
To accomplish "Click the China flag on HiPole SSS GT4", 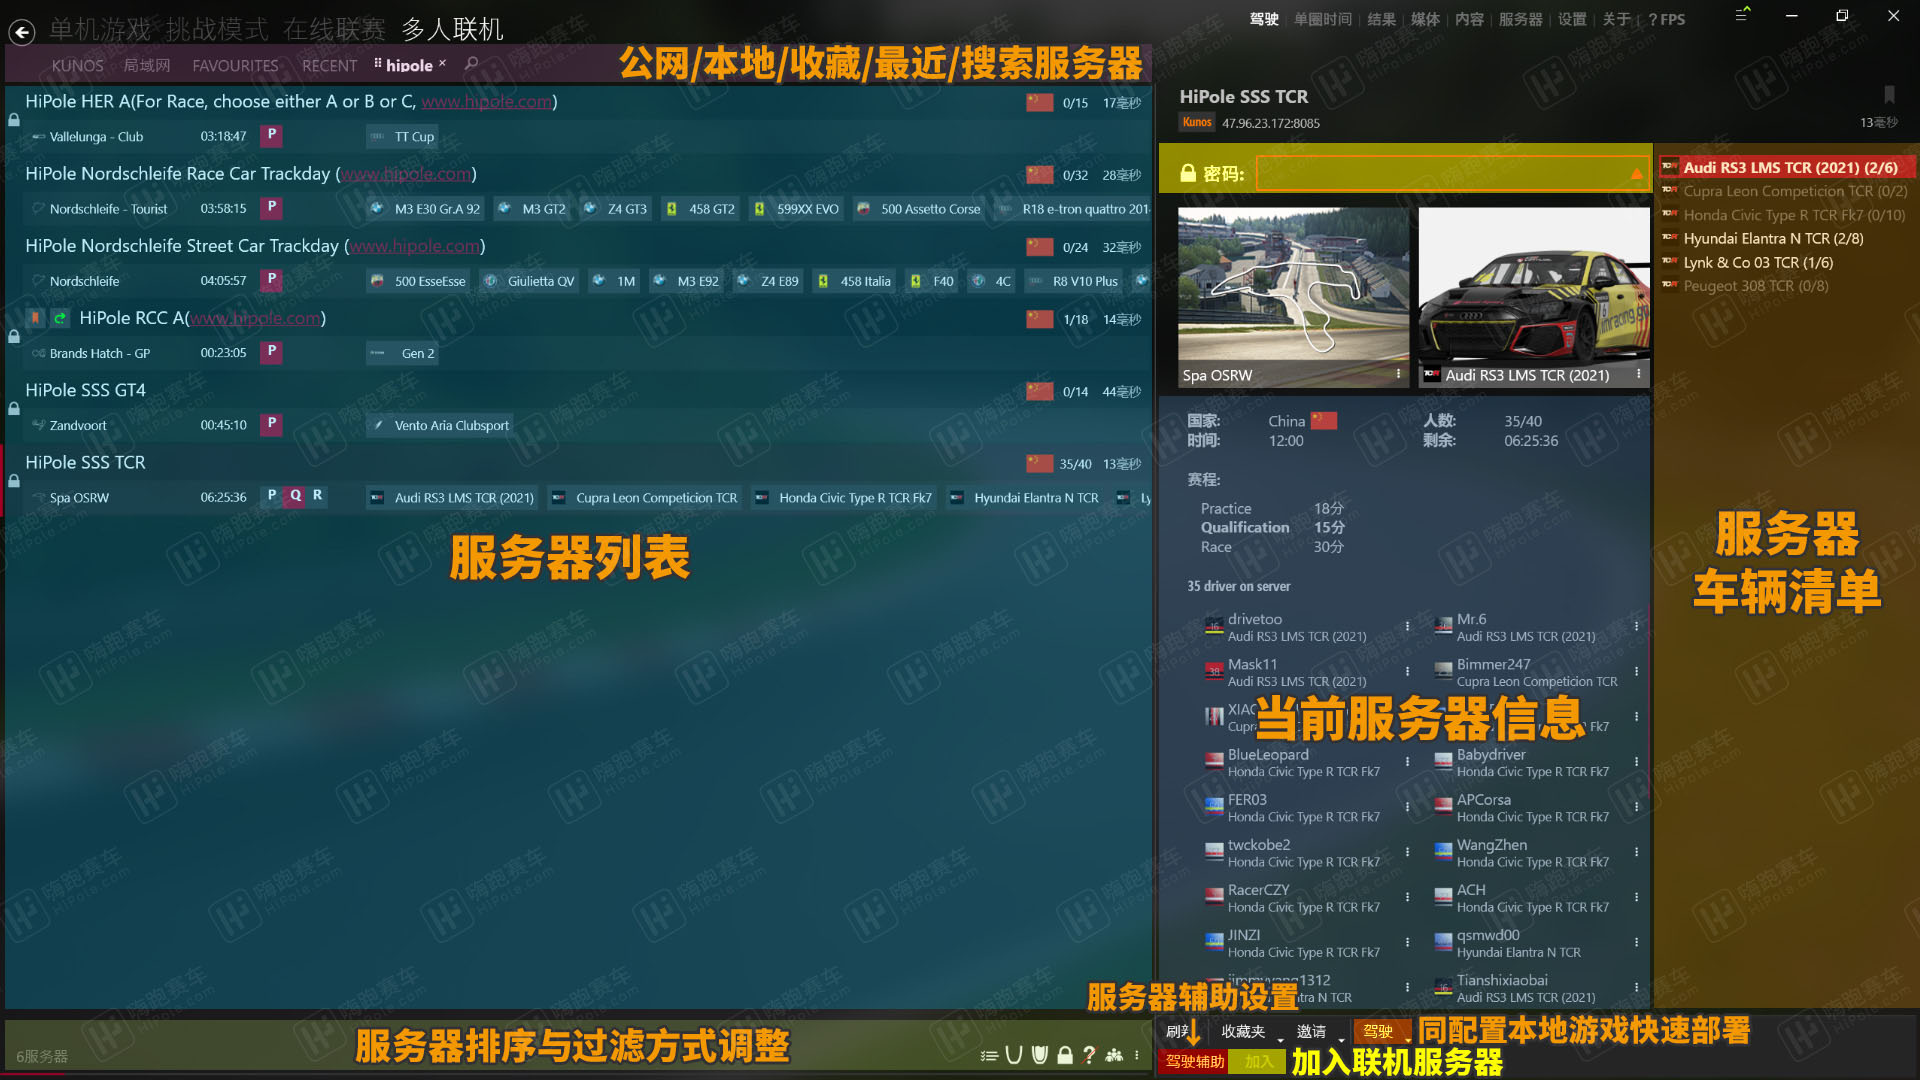I will [x=1040, y=391].
